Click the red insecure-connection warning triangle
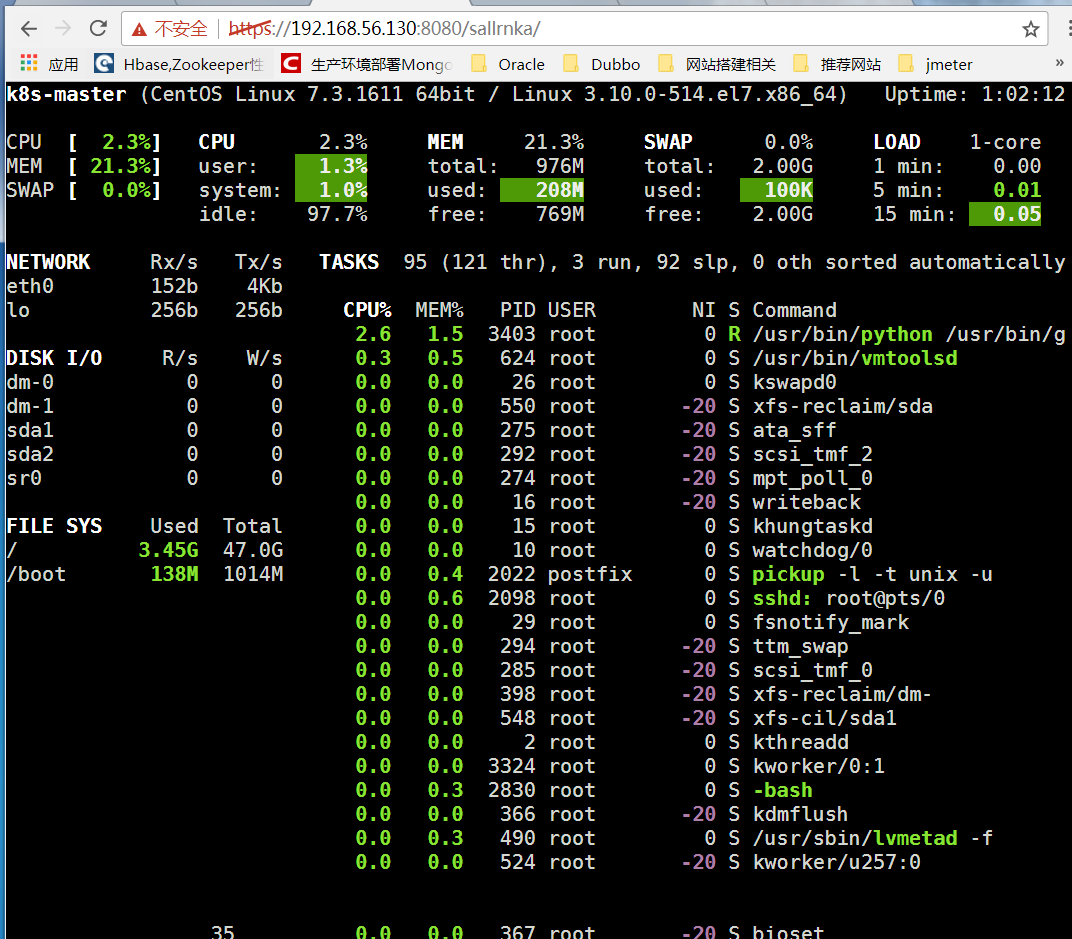 click(138, 29)
